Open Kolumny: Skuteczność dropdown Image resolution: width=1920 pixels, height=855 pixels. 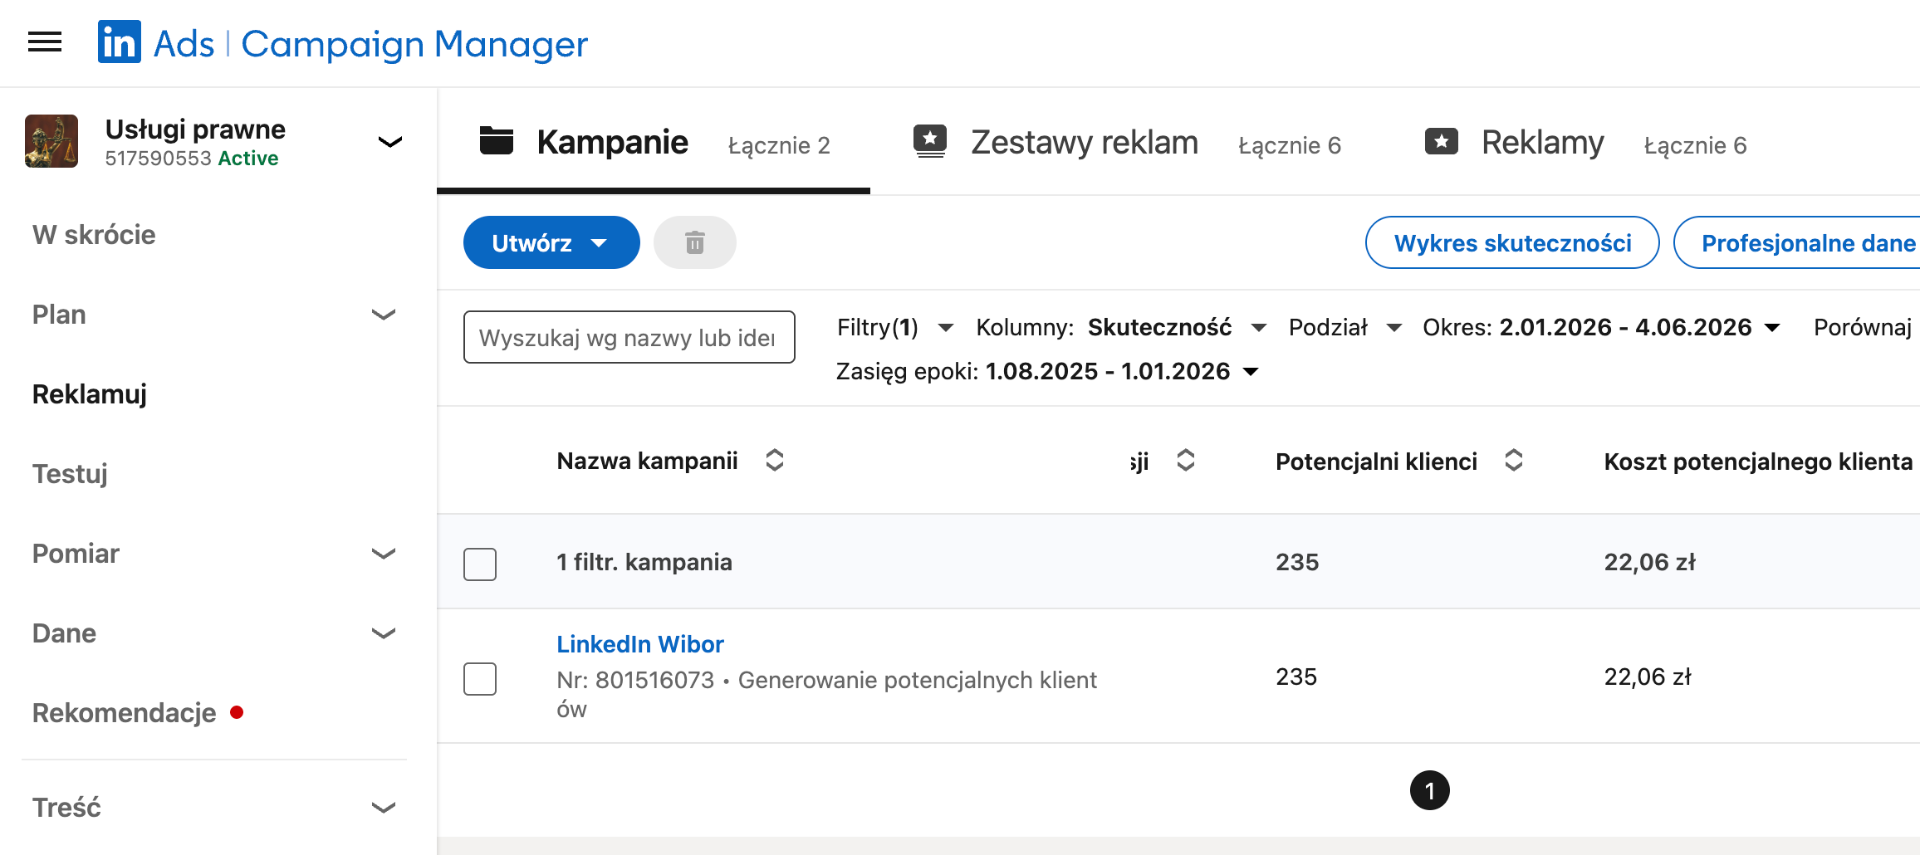(1121, 328)
